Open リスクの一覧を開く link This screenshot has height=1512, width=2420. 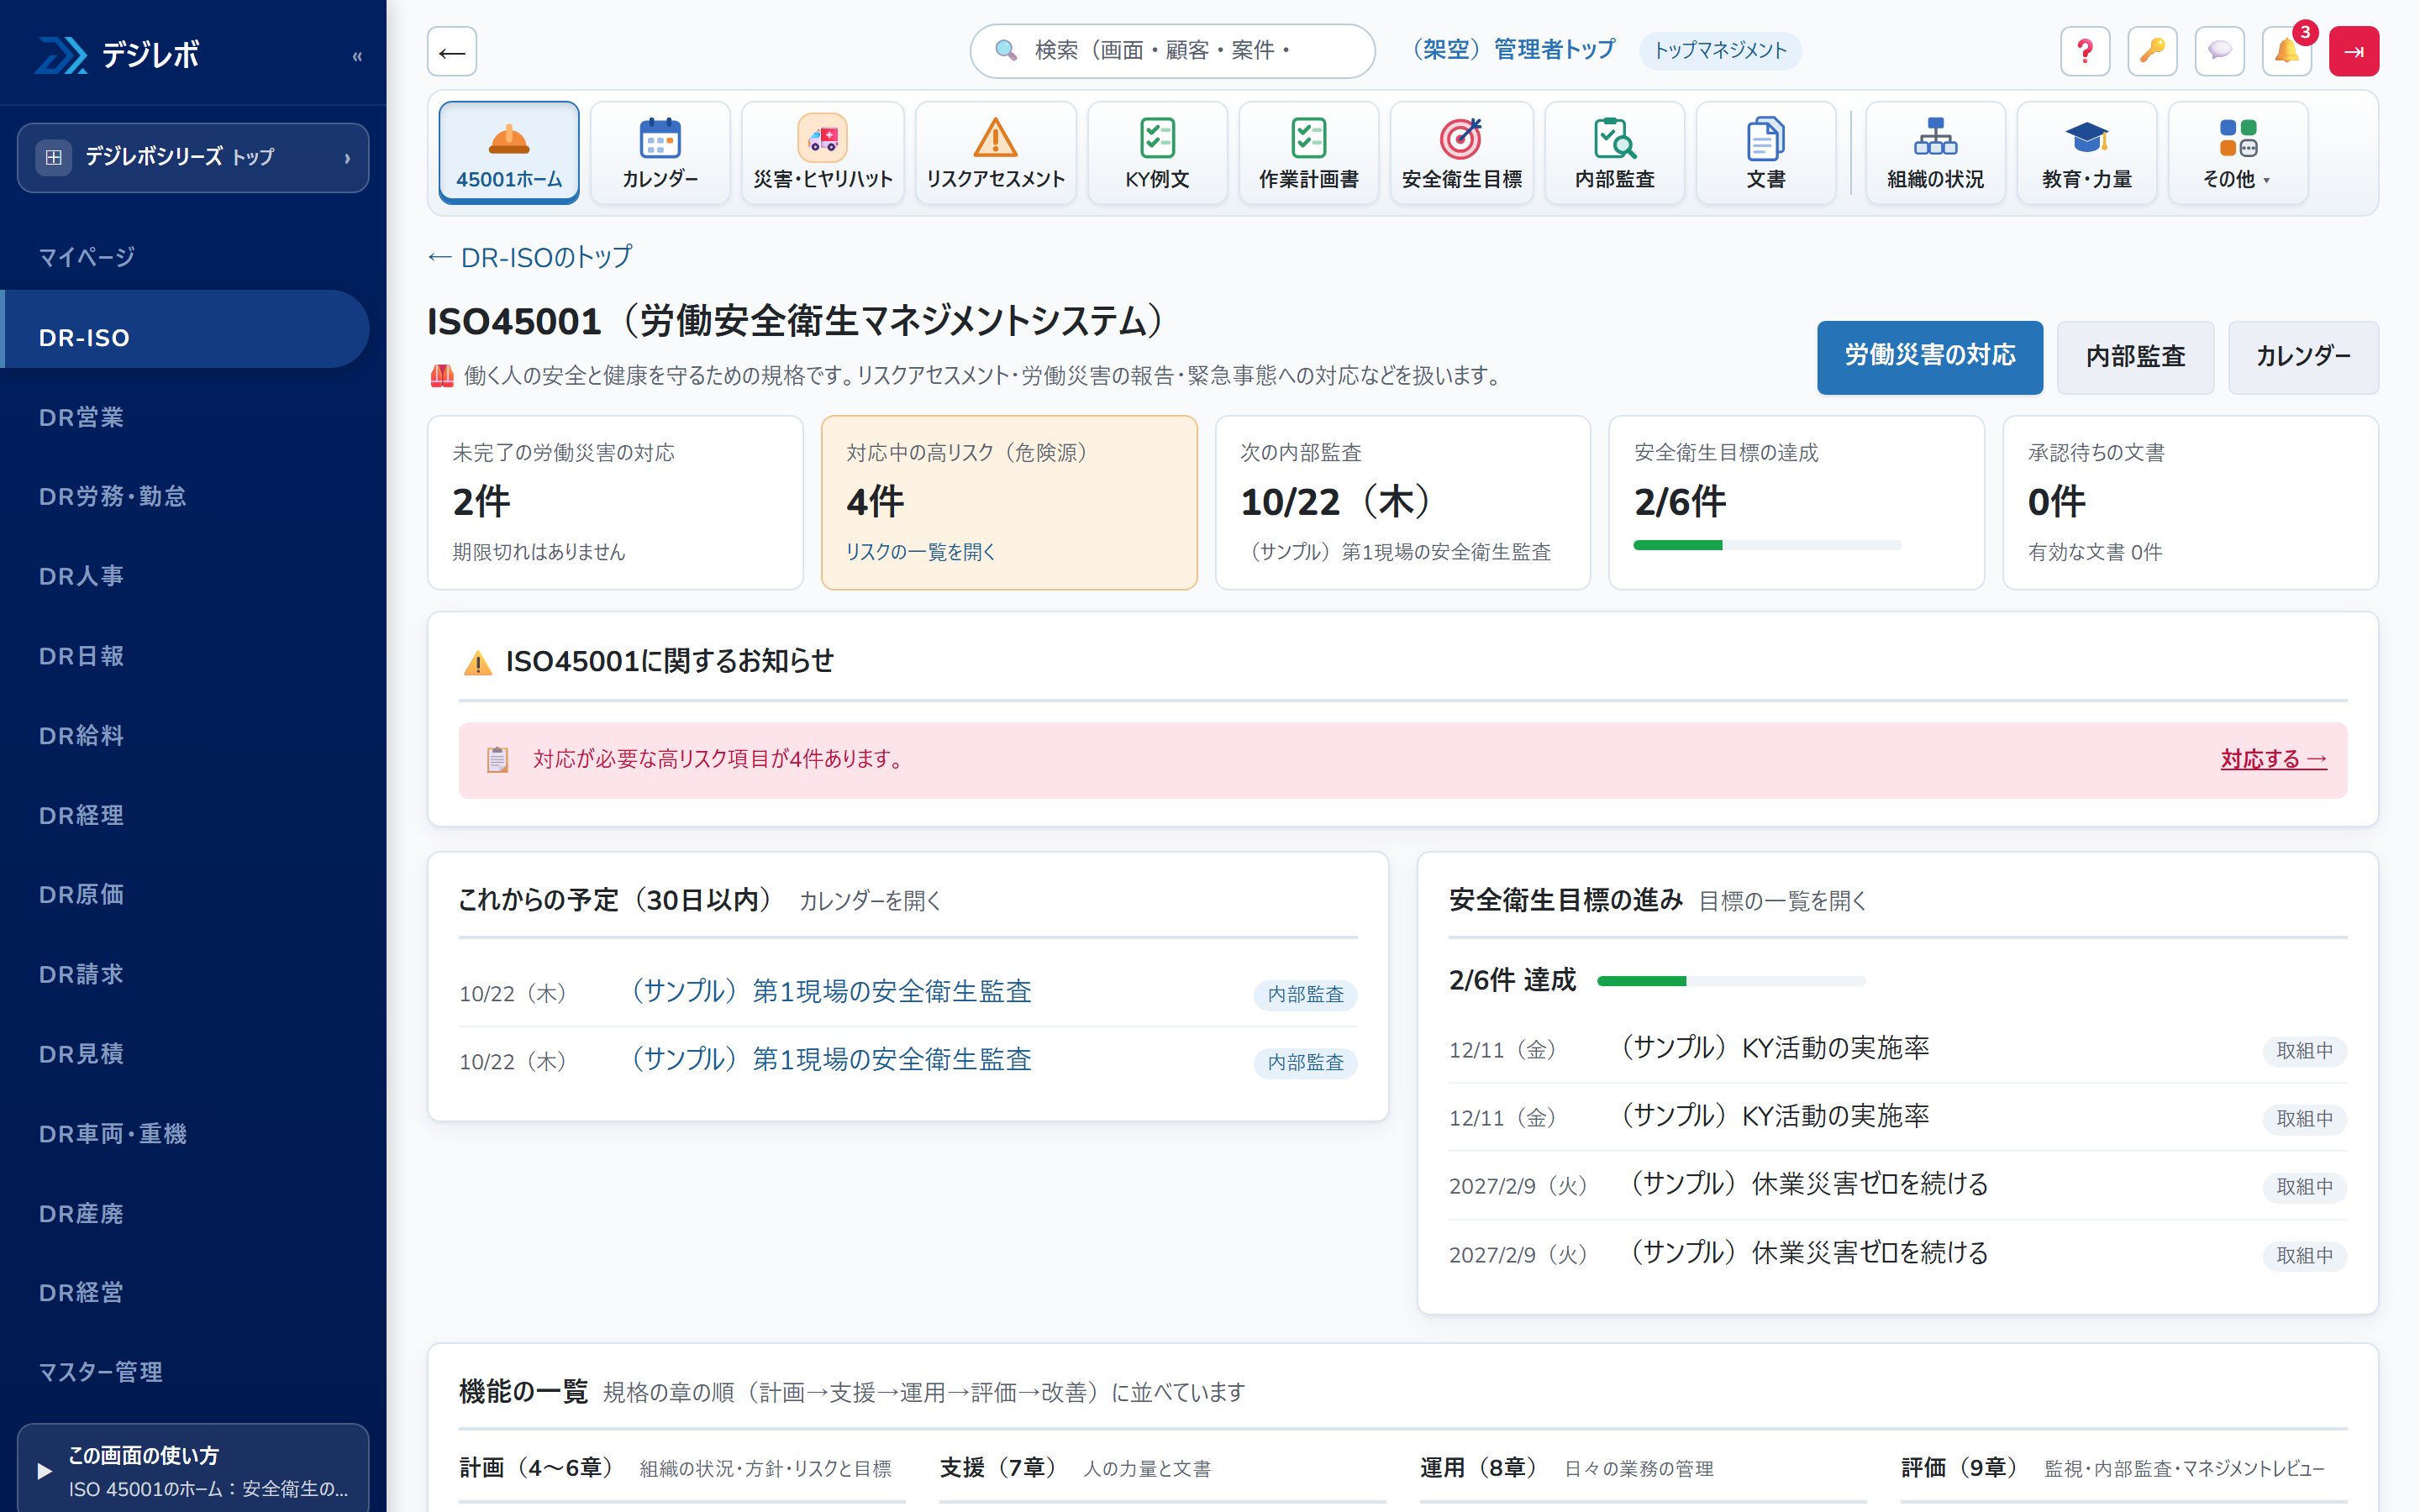[920, 552]
